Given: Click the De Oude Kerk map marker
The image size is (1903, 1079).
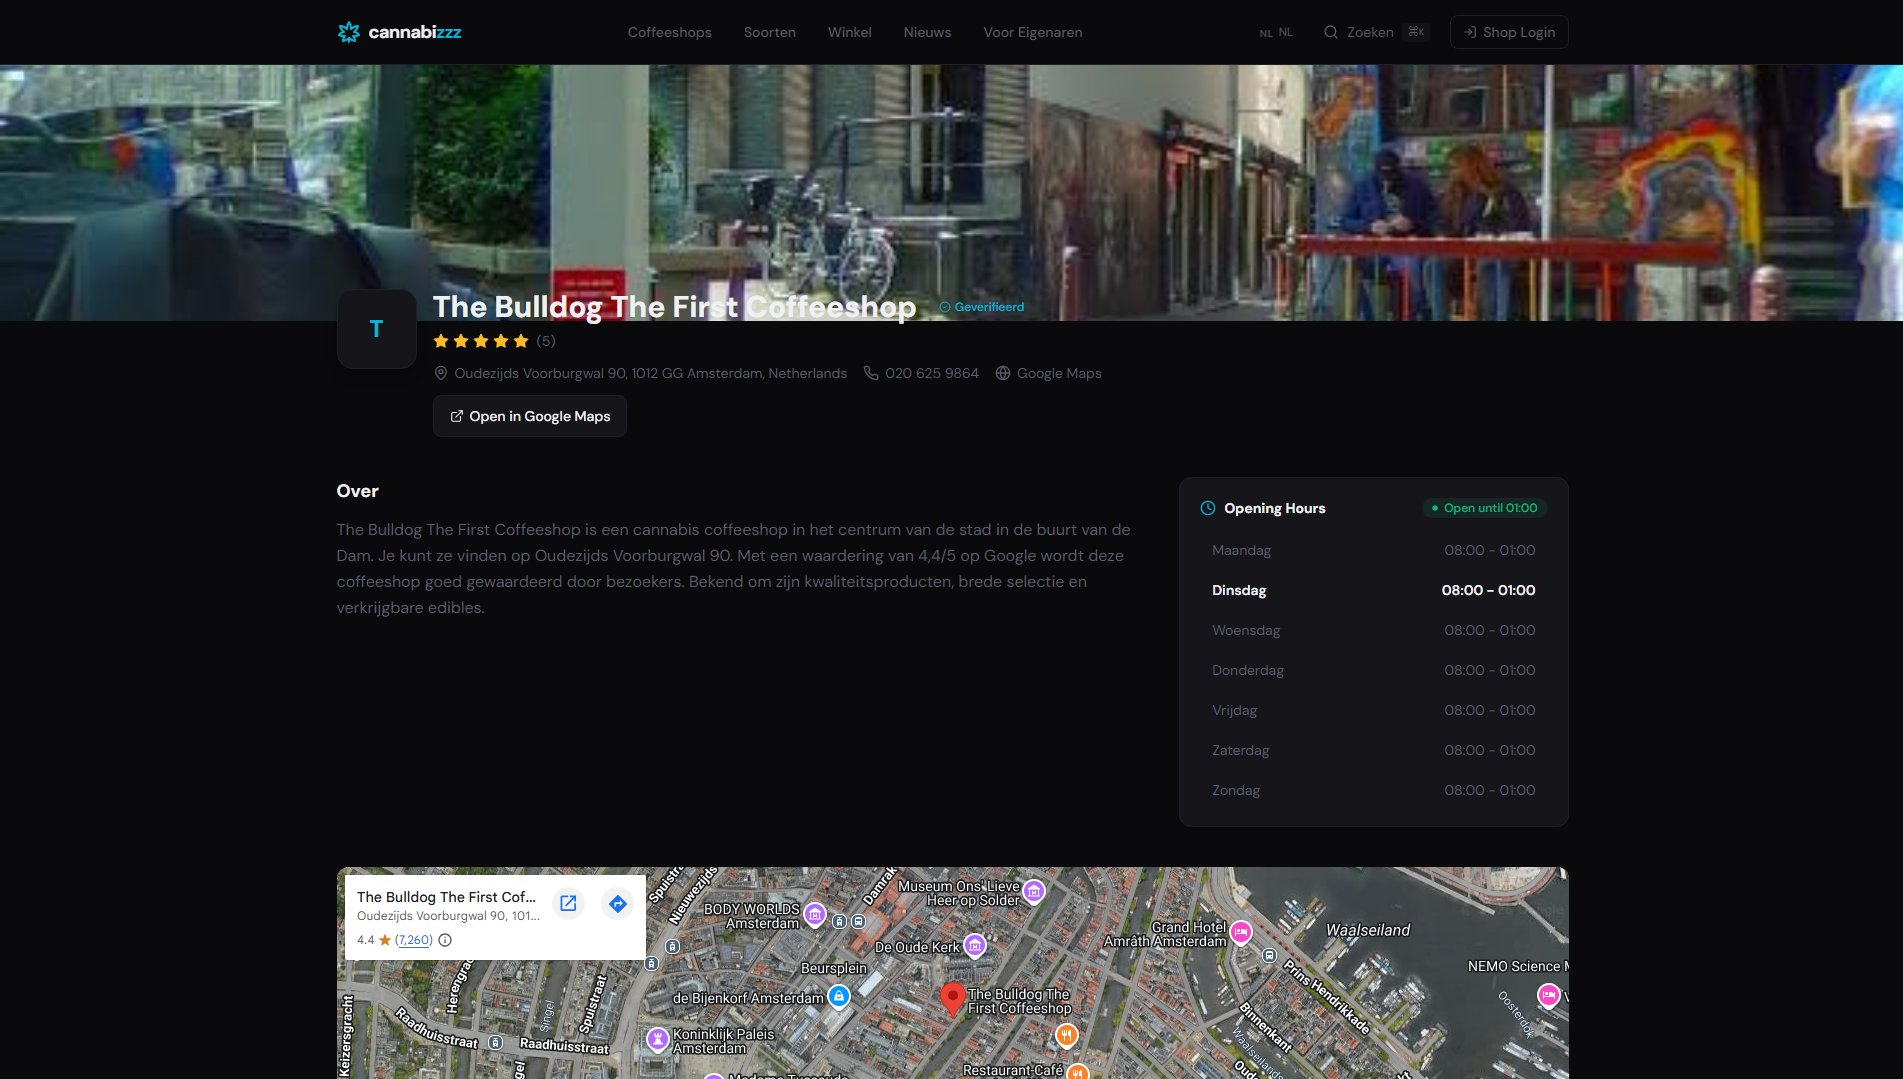Looking at the screenshot, I should pyautogui.click(x=975, y=945).
